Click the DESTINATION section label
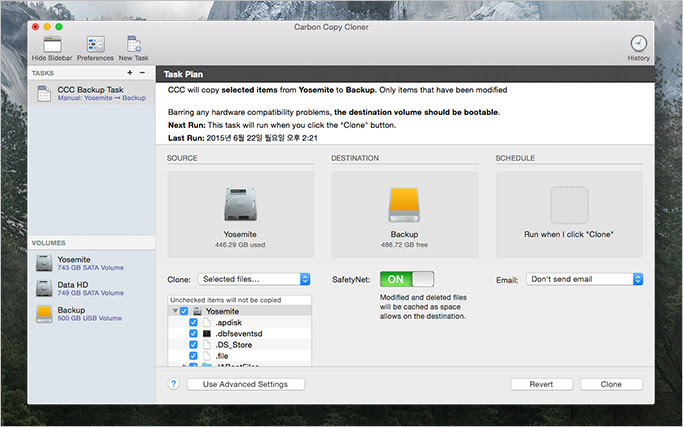Viewport: 683px width, 427px height. [x=355, y=158]
